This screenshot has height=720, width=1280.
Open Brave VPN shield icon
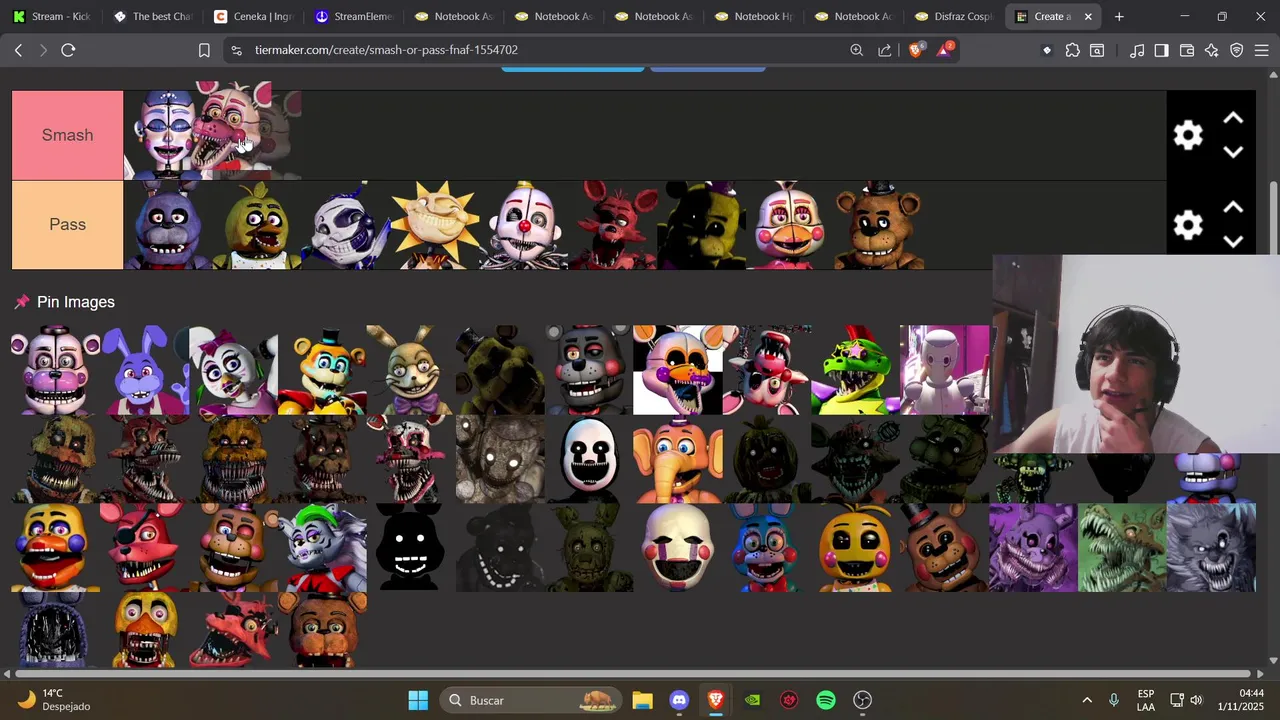pyautogui.click(x=1237, y=50)
